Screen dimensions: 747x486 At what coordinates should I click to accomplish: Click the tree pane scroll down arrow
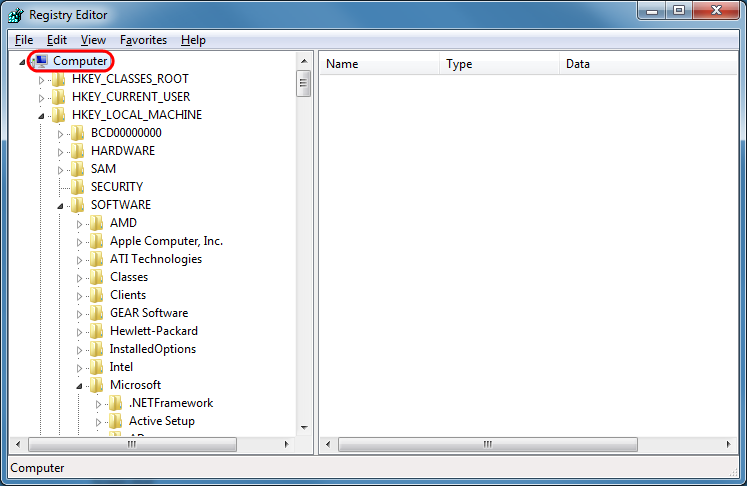pos(304,427)
